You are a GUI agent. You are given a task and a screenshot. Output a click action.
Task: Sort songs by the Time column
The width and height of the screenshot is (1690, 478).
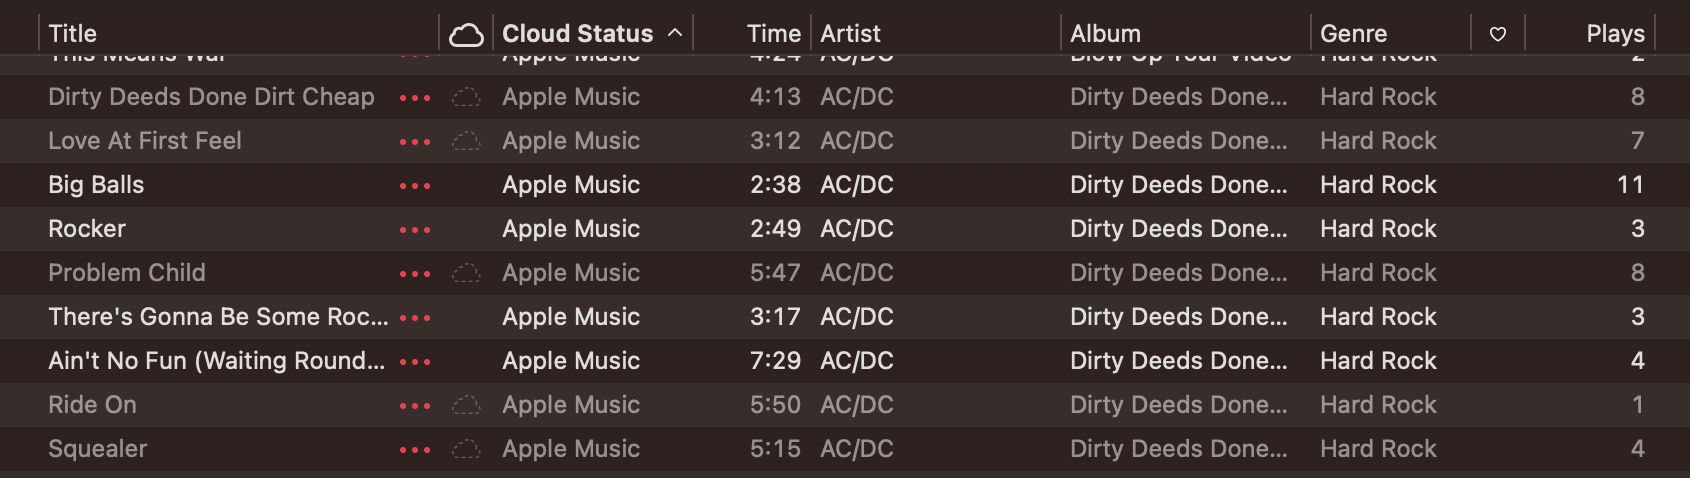point(773,34)
